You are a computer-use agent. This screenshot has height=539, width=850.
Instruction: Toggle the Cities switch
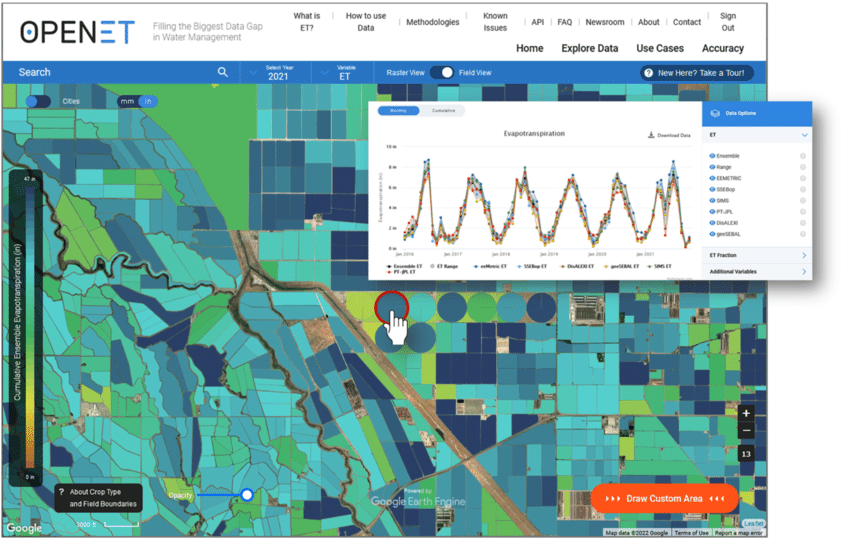click(38, 101)
